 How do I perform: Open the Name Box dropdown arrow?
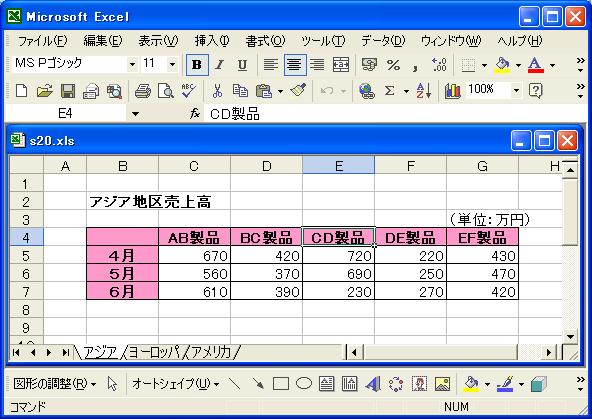click(x=135, y=114)
